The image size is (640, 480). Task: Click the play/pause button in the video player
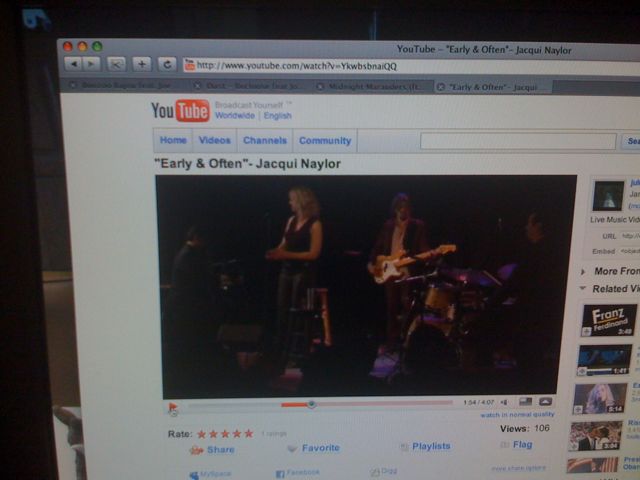point(173,407)
